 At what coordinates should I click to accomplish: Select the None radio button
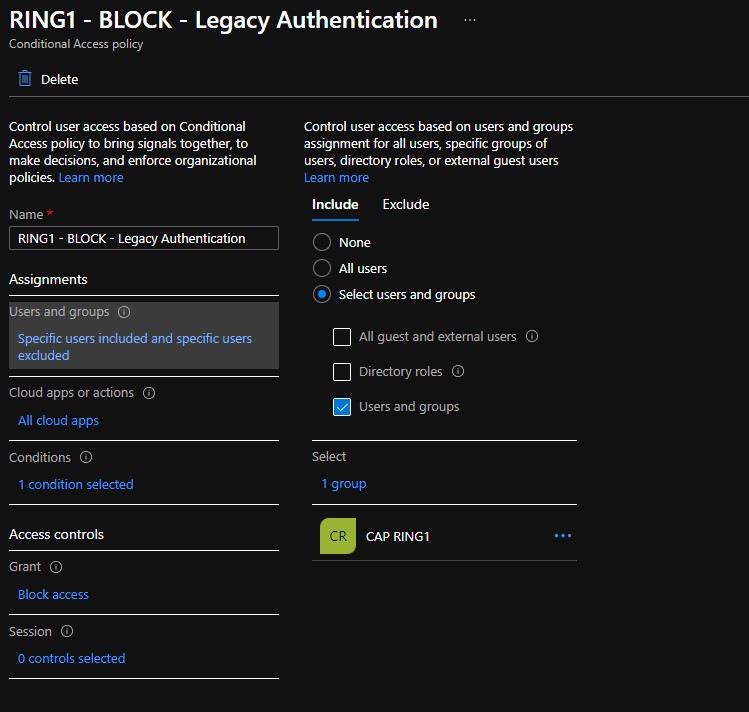click(x=322, y=242)
